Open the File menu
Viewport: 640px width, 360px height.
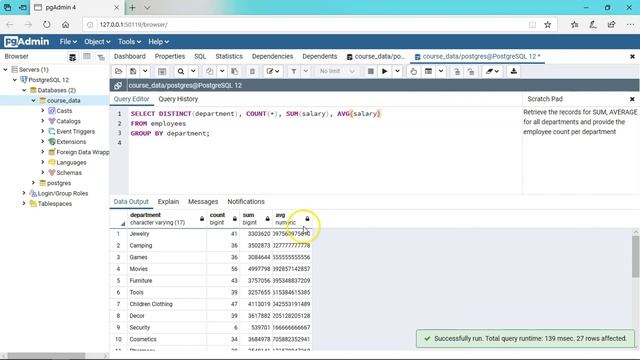coord(68,42)
